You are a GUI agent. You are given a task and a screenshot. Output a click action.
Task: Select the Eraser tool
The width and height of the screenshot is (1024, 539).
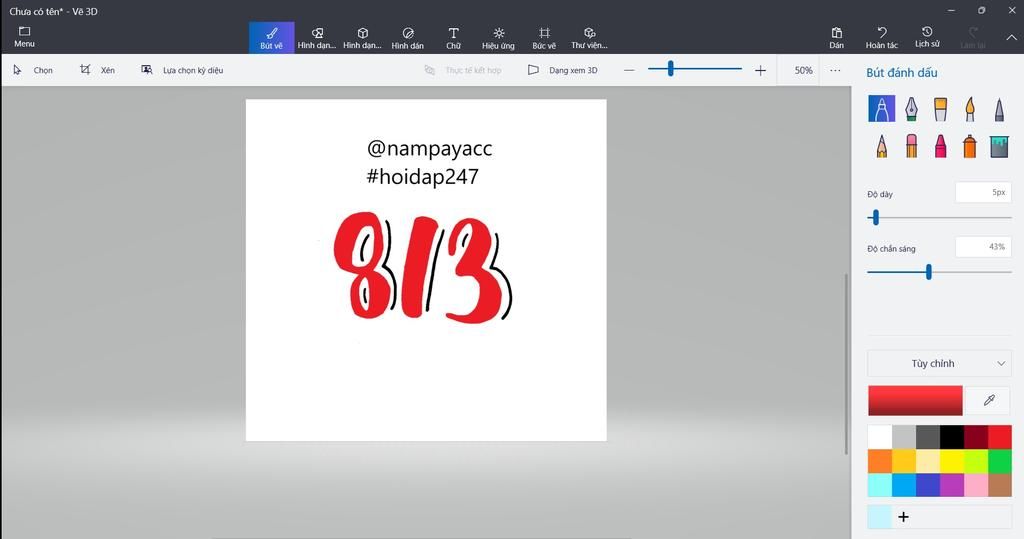pyautogui.click(x=911, y=146)
